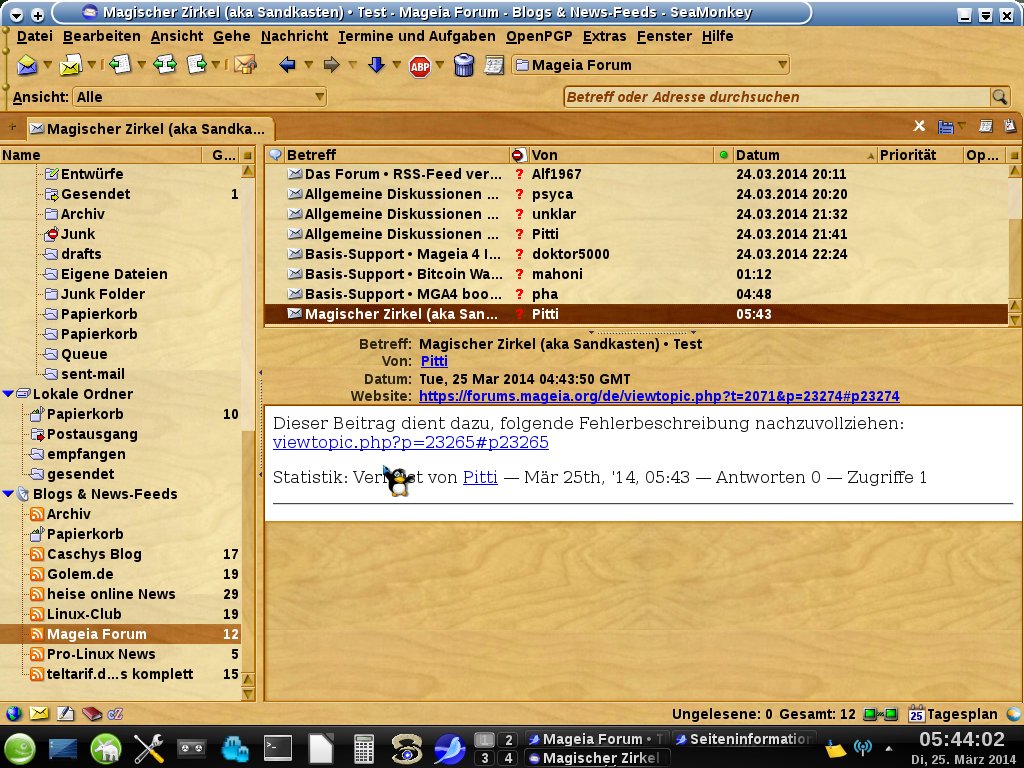Open the Termine und Aufgaben menu
Screen dimensions: 1024x768
click(417, 37)
